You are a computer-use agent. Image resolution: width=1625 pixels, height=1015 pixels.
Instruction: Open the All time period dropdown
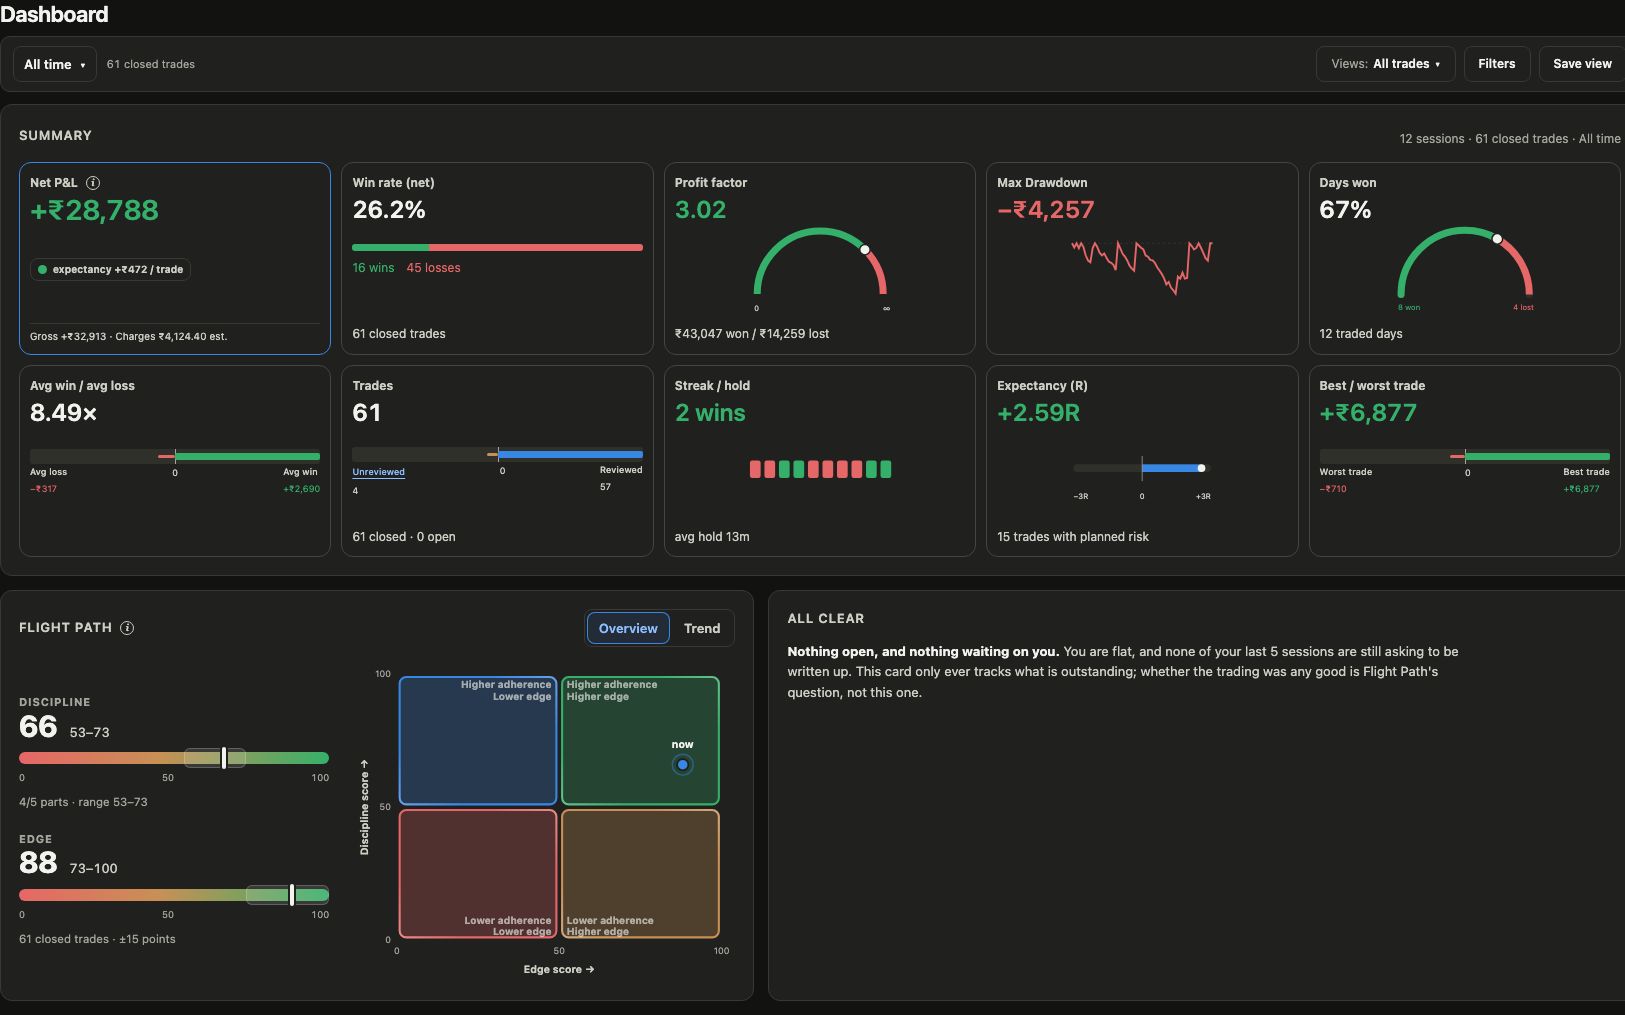(55, 64)
